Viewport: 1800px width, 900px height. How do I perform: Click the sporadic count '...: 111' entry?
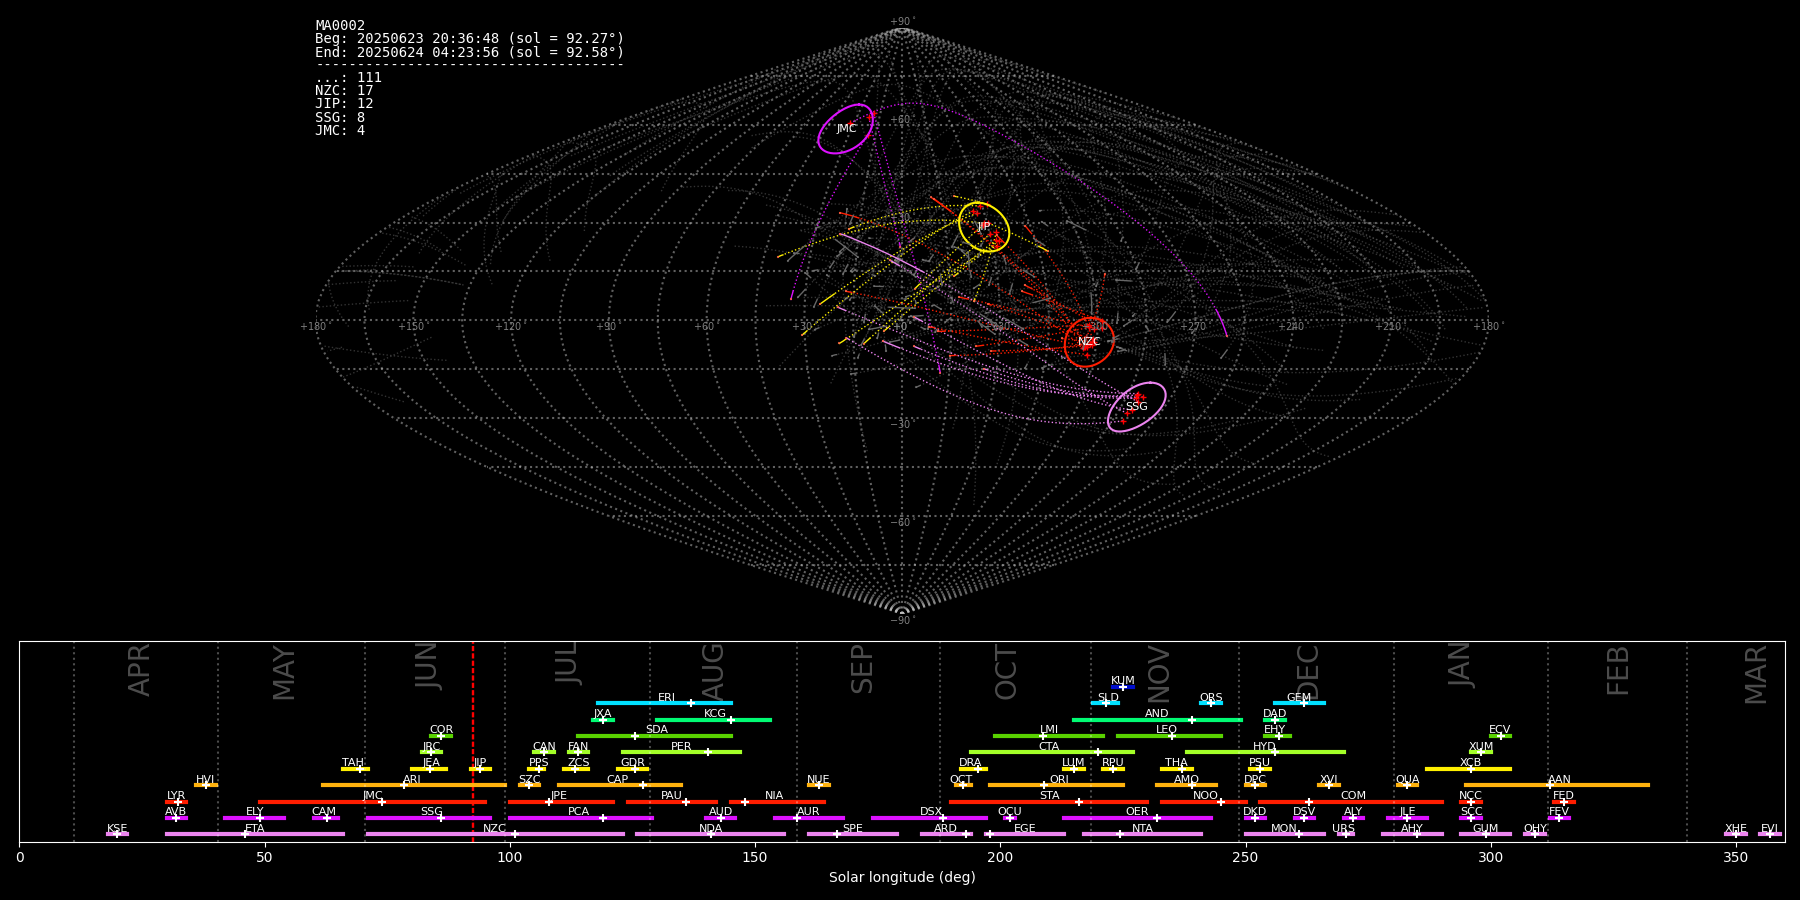pos(348,78)
